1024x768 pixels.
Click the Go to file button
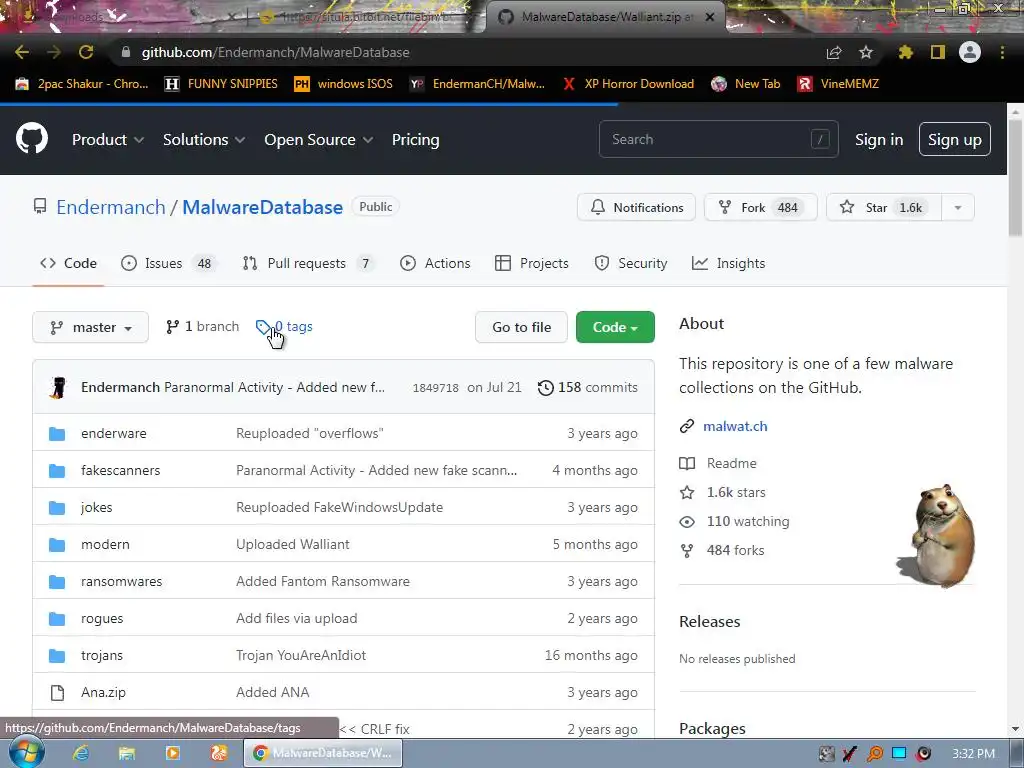pyautogui.click(x=522, y=327)
